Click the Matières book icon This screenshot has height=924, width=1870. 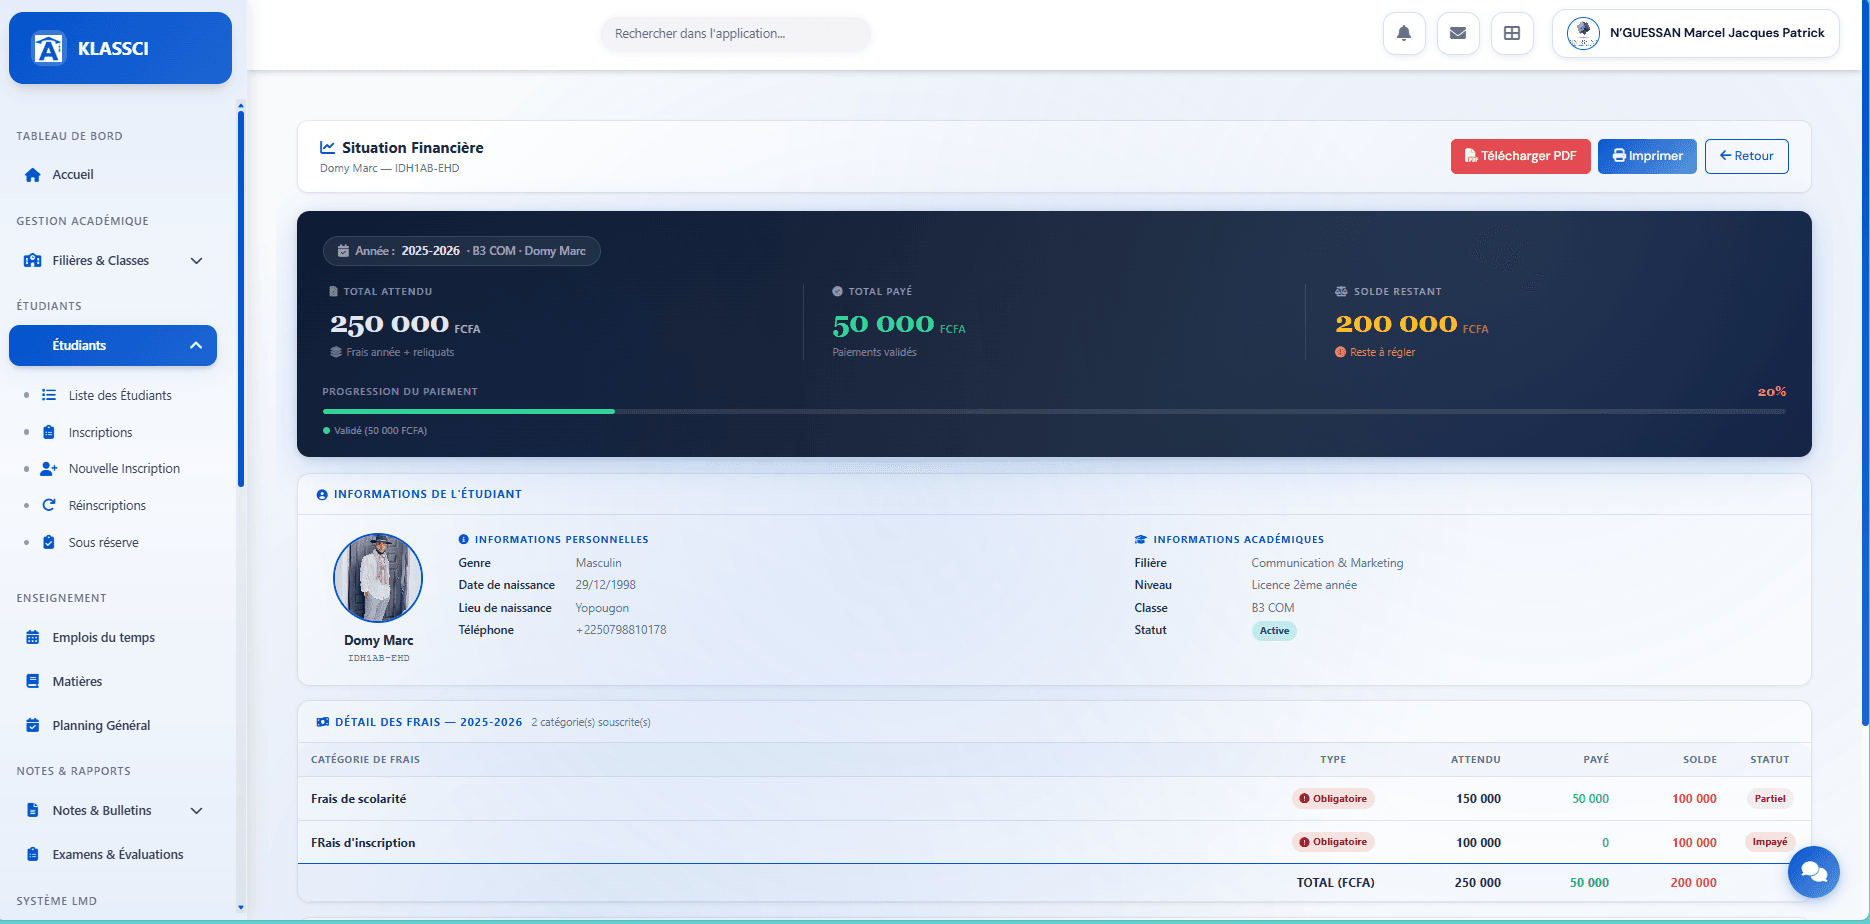(x=33, y=681)
